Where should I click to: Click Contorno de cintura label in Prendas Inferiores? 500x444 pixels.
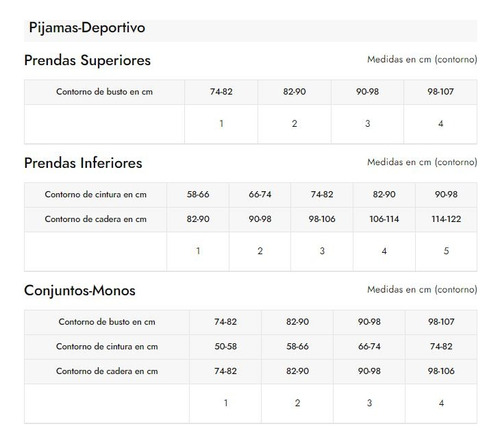[x=96, y=194]
